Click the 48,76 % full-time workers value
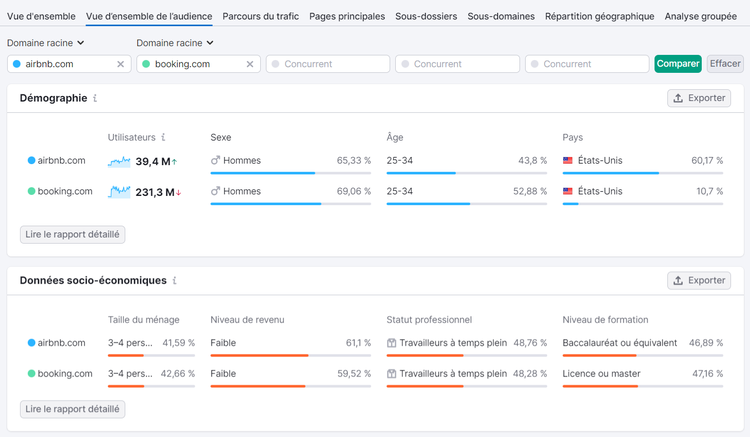 pyautogui.click(x=530, y=343)
